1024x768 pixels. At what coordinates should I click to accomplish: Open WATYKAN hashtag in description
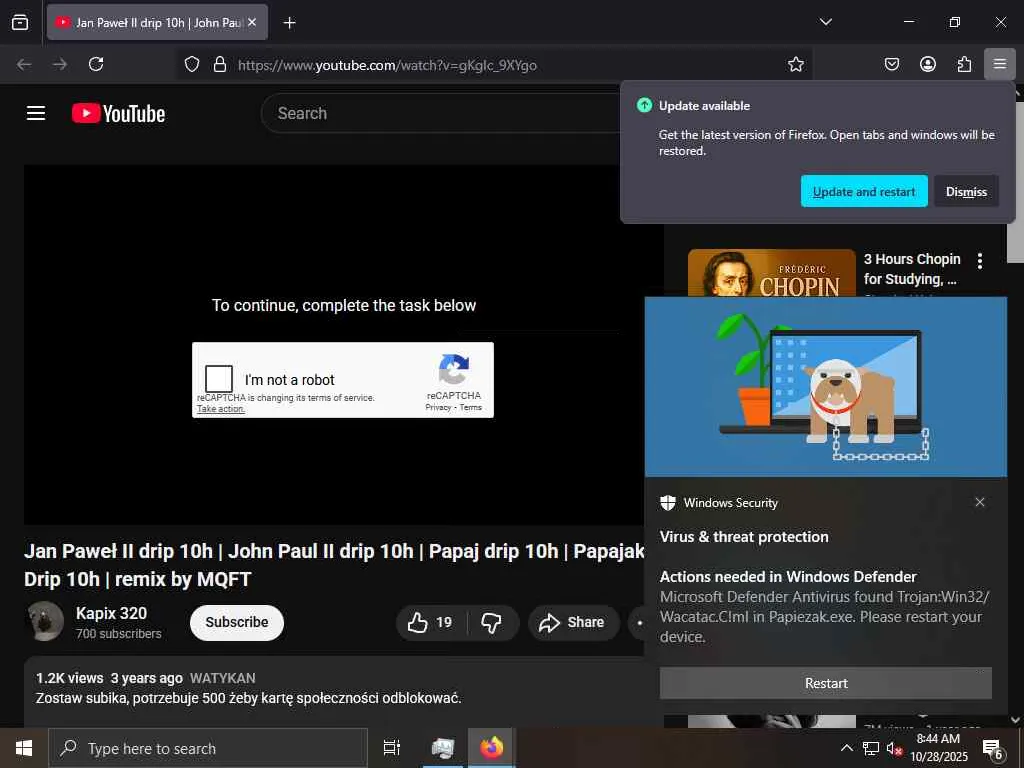[x=223, y=678]
